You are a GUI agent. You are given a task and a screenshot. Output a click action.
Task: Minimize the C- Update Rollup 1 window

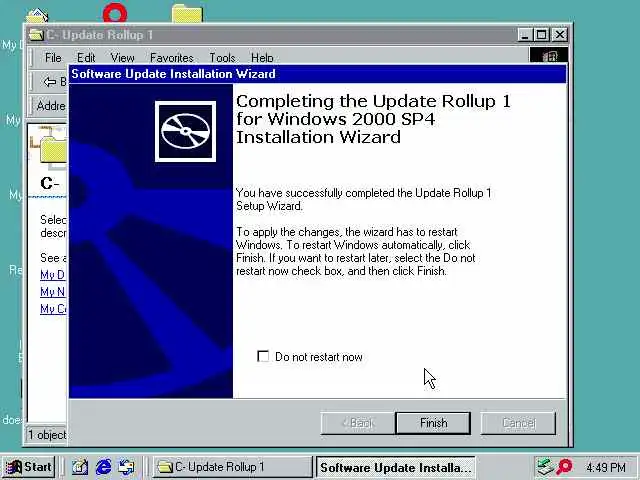pyautogui.click(x=524, y=35)
